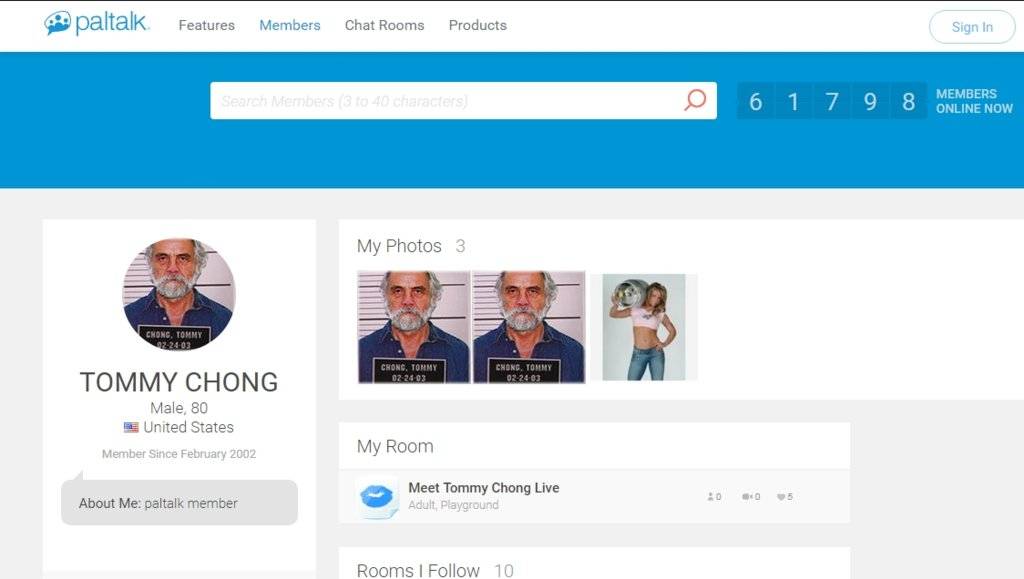Click the My Photos heading
The height and width of the screenshot is (579, 1024).
pyautogui.click(x=400, y=246)
